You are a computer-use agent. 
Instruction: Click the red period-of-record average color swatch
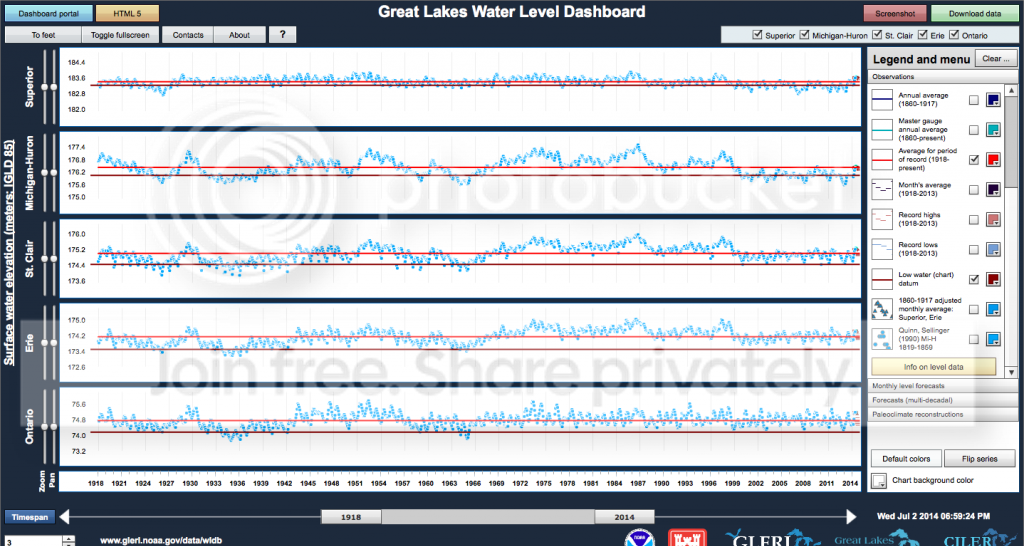tap(994, 160)
